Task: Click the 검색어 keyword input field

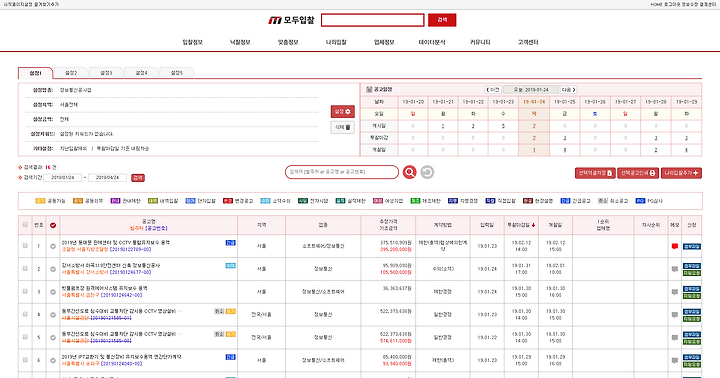Action: tap(342, 172)
